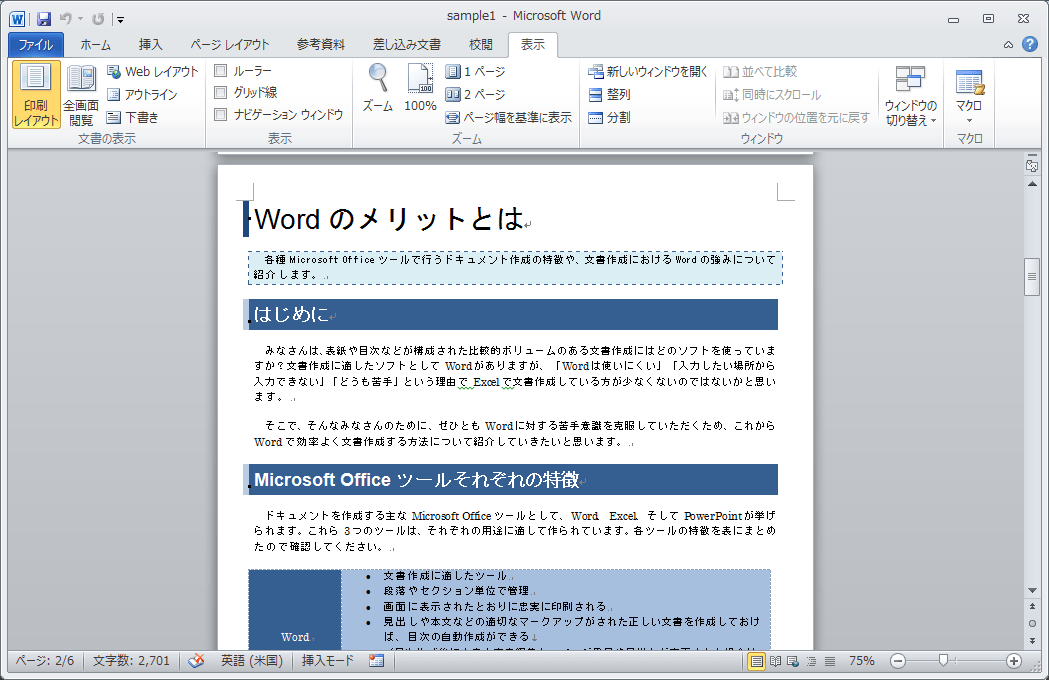Open the ページ レイアウト ribbon tab
1049x680 pixels.
(x=229, y=45)
